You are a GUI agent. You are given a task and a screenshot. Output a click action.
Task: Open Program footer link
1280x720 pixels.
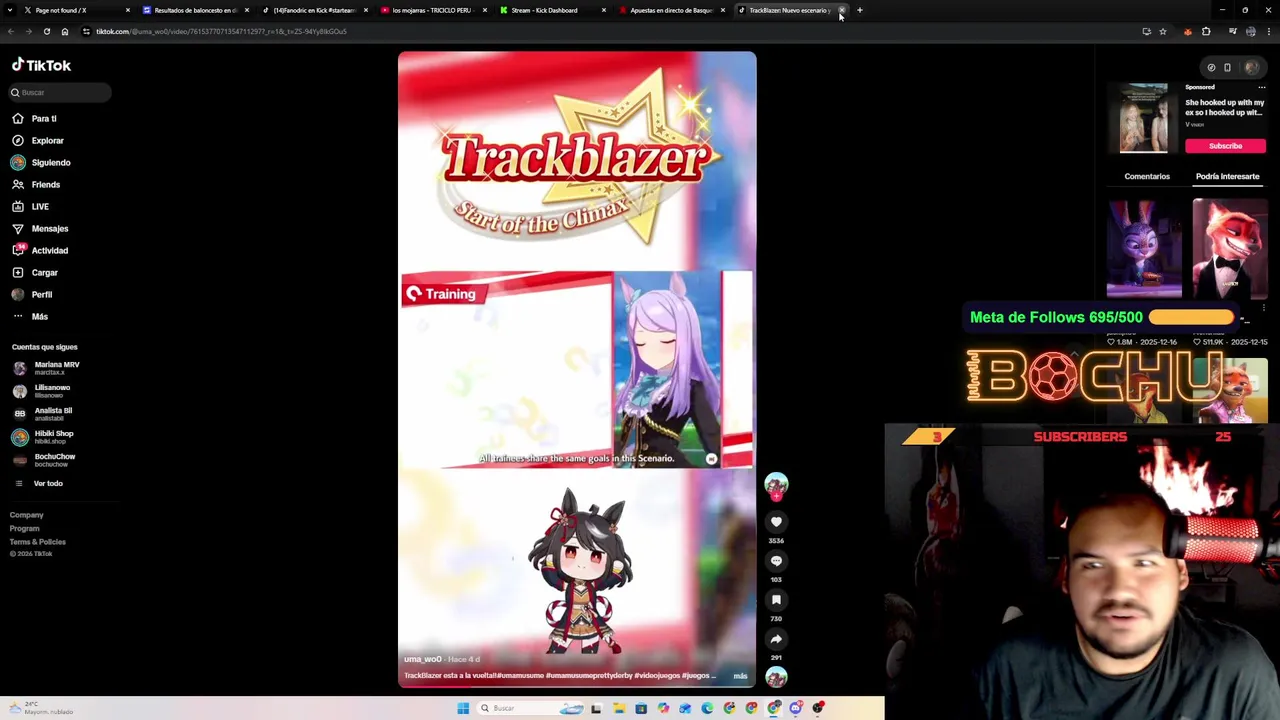[x=25, y=528]
